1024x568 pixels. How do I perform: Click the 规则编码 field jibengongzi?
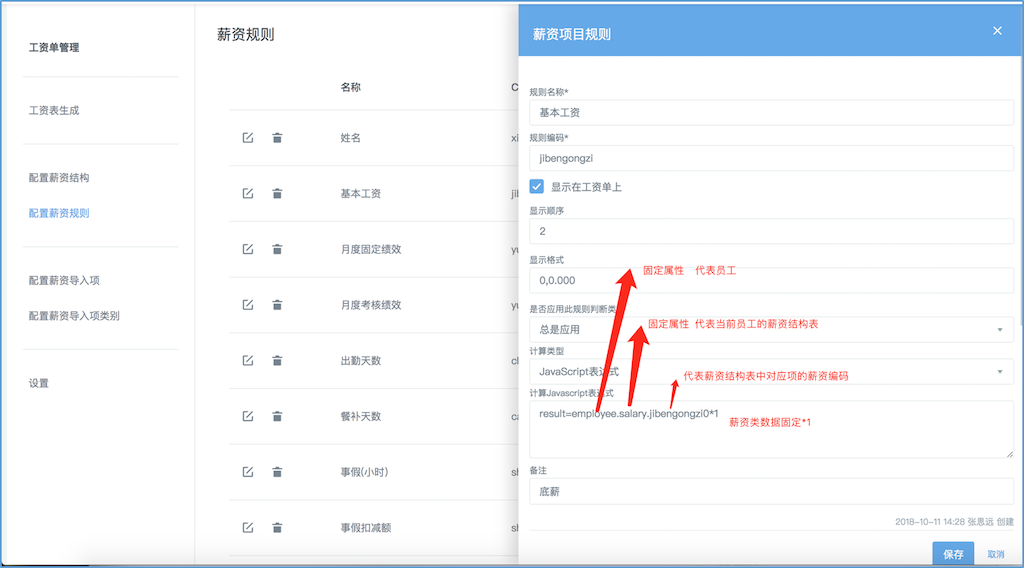pos(771,158)
